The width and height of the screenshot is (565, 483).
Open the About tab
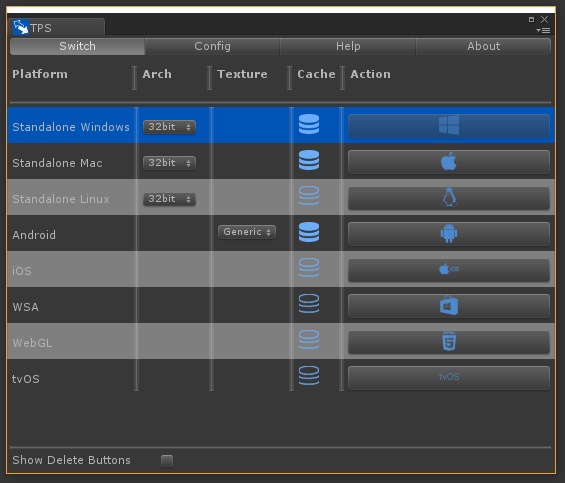coord(484,46)
